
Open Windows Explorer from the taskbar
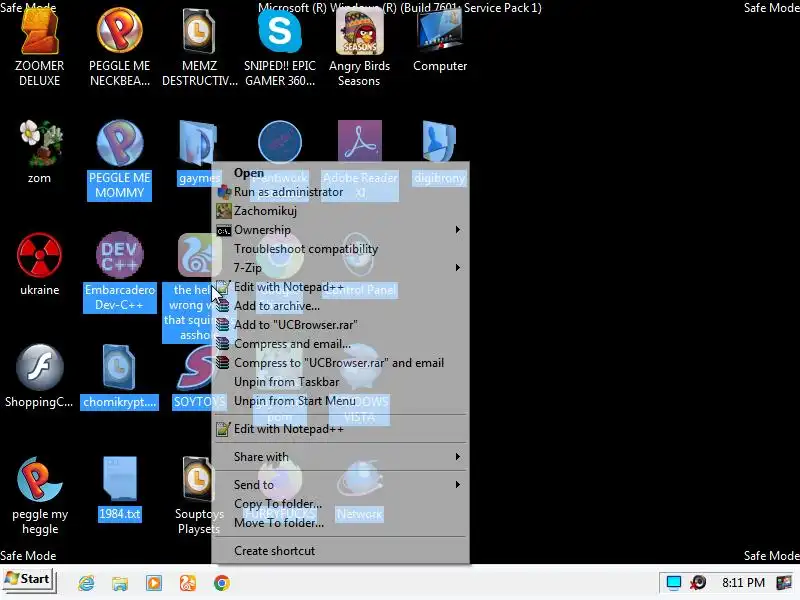(x=120, y=583)
